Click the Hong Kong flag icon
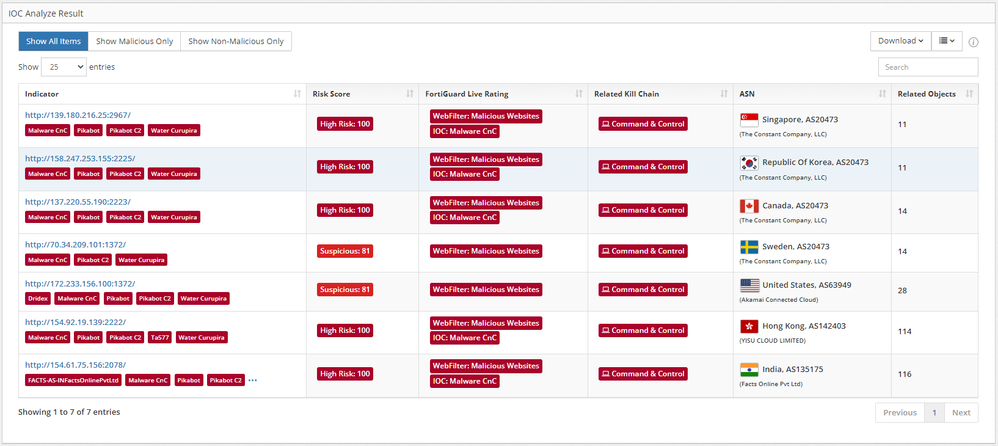Viewport: 998px width, 446px height. [x=749, y=326]
